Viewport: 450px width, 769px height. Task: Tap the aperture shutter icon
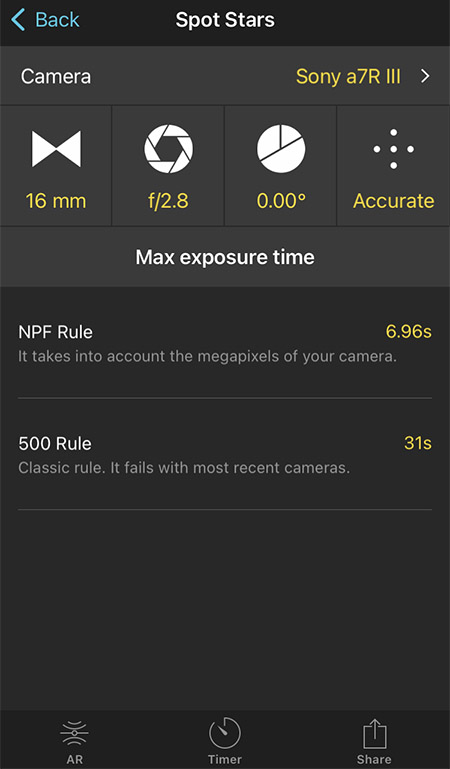pos(168,149)
